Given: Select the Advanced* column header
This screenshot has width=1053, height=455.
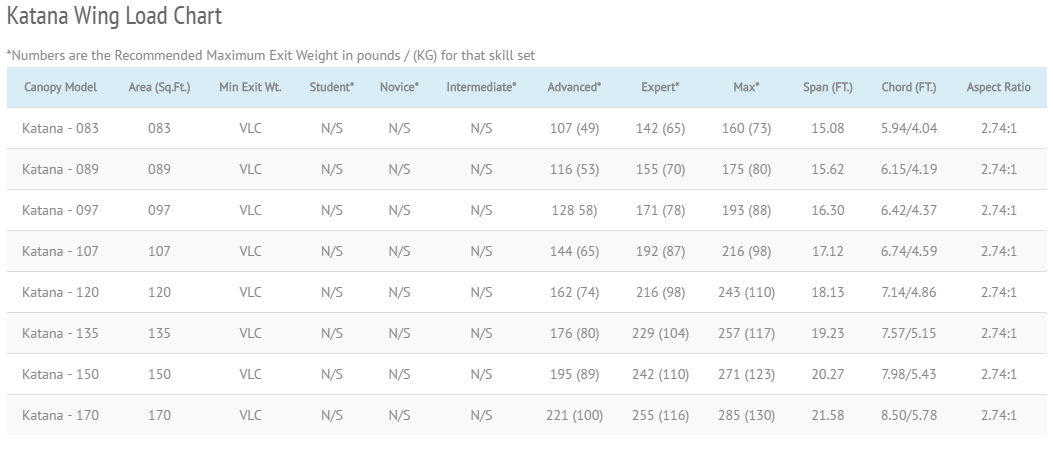Looking at the screenshot, I should 574,87.
